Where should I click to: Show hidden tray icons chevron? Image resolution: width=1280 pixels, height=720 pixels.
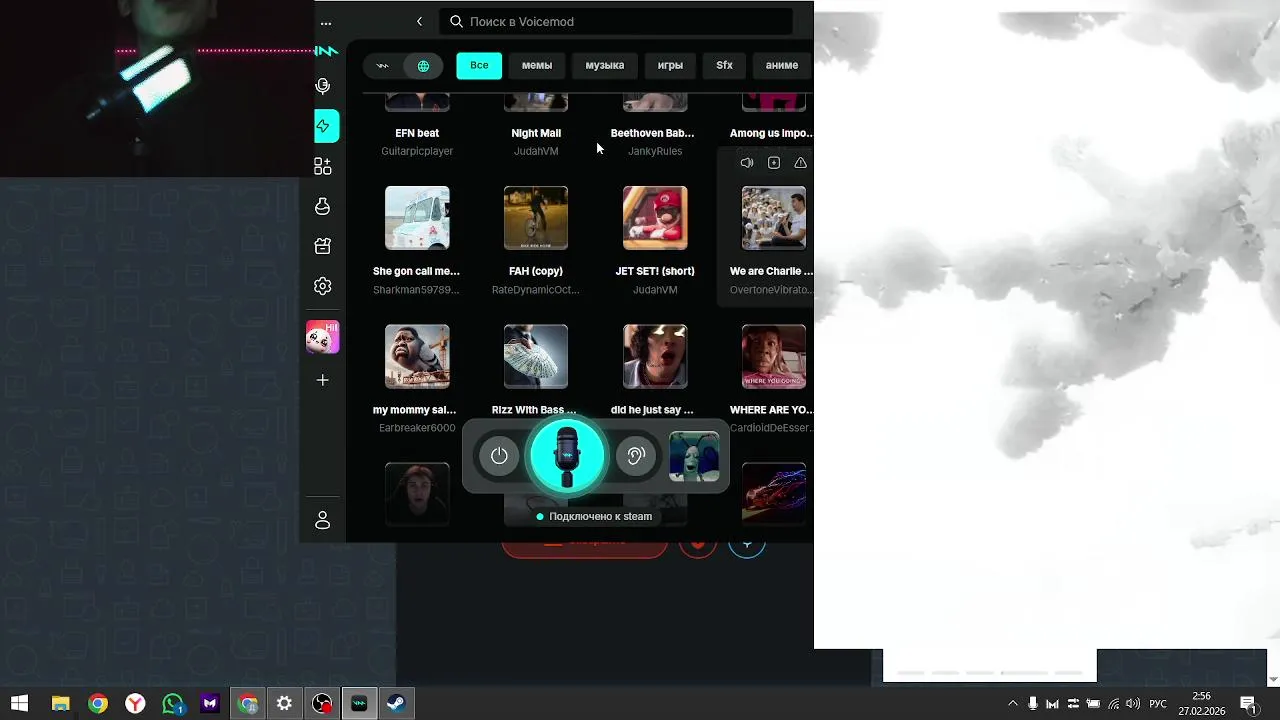coord(1012,704)
